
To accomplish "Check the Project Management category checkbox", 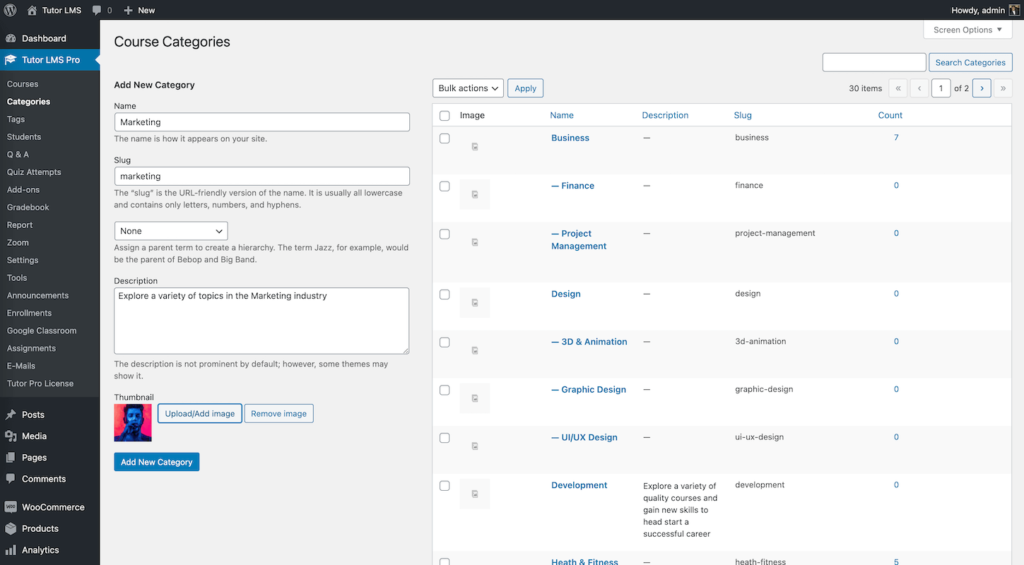I will point(445,234).
